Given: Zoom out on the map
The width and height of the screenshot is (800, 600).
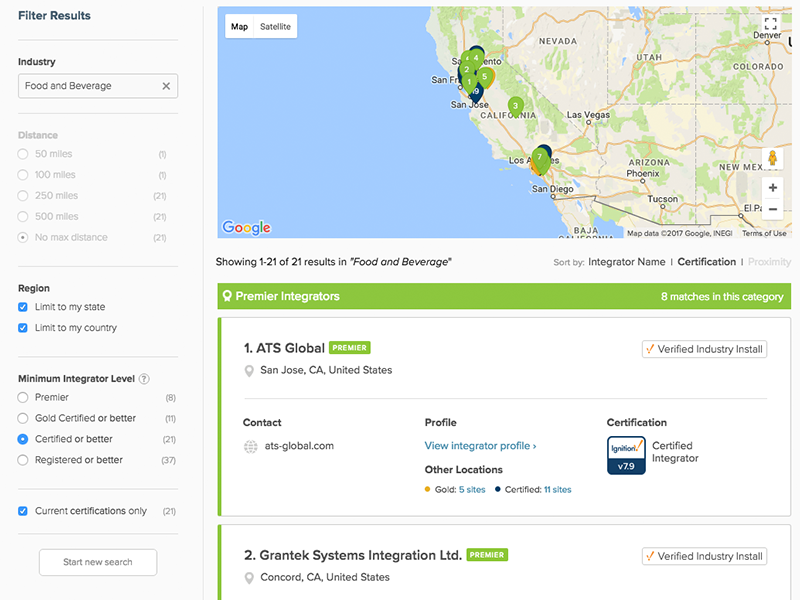Looking at the screenshot, I should [x=772, y=209].
